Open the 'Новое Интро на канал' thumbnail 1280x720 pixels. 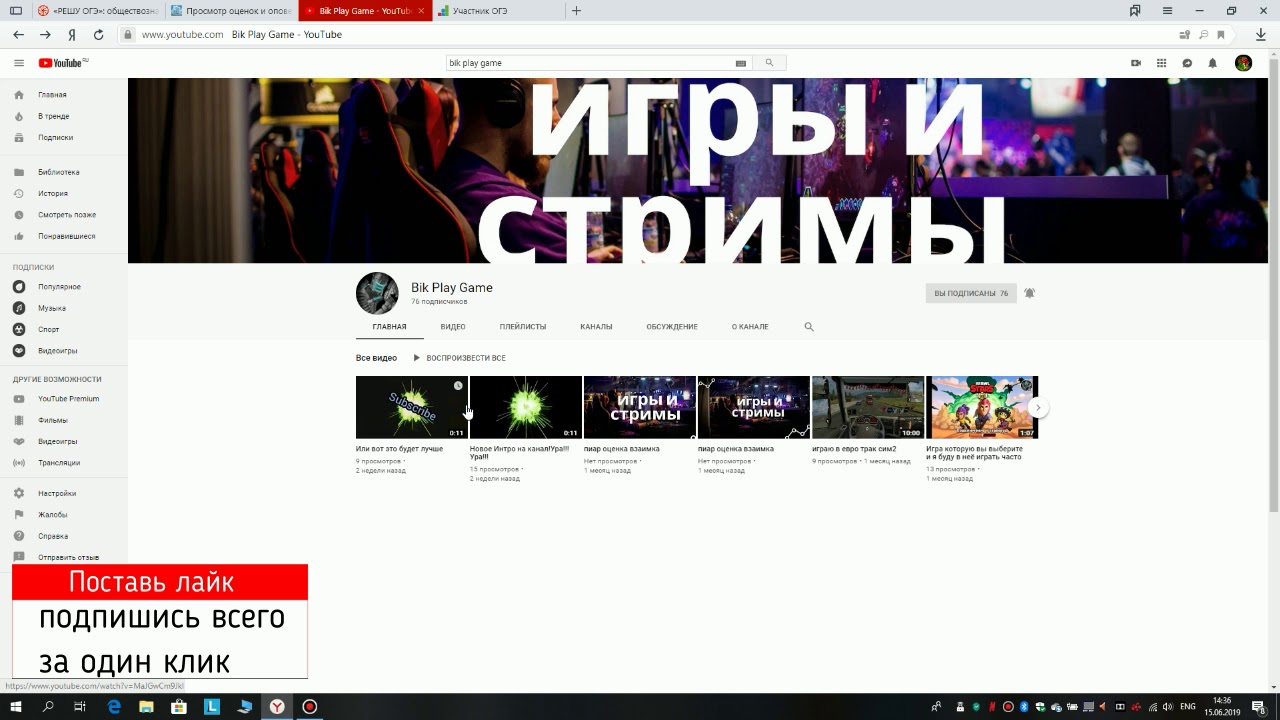(x=525, y=407)
